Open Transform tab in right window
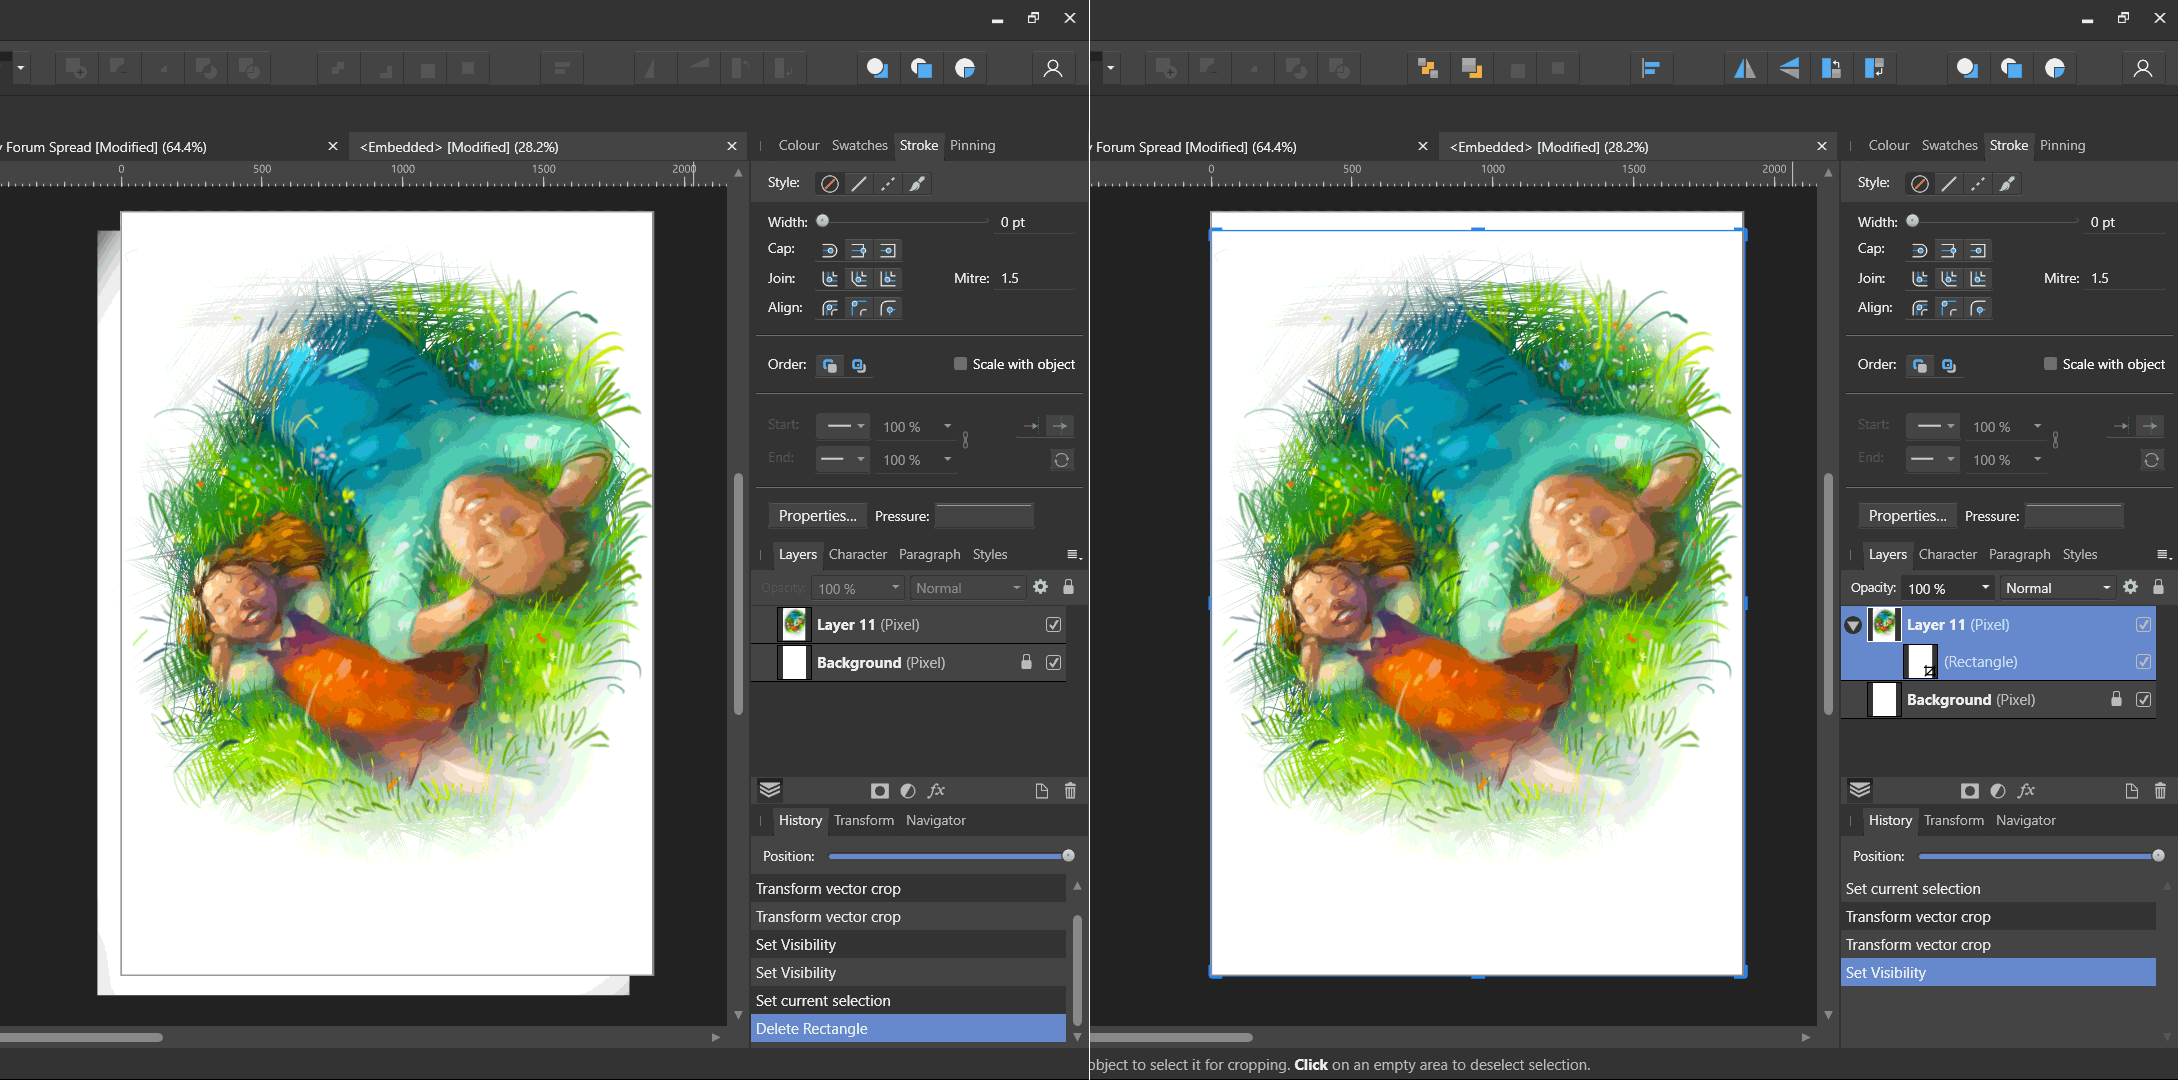The height and width of the screenshot is (1080, 2178). [1953, 820]
